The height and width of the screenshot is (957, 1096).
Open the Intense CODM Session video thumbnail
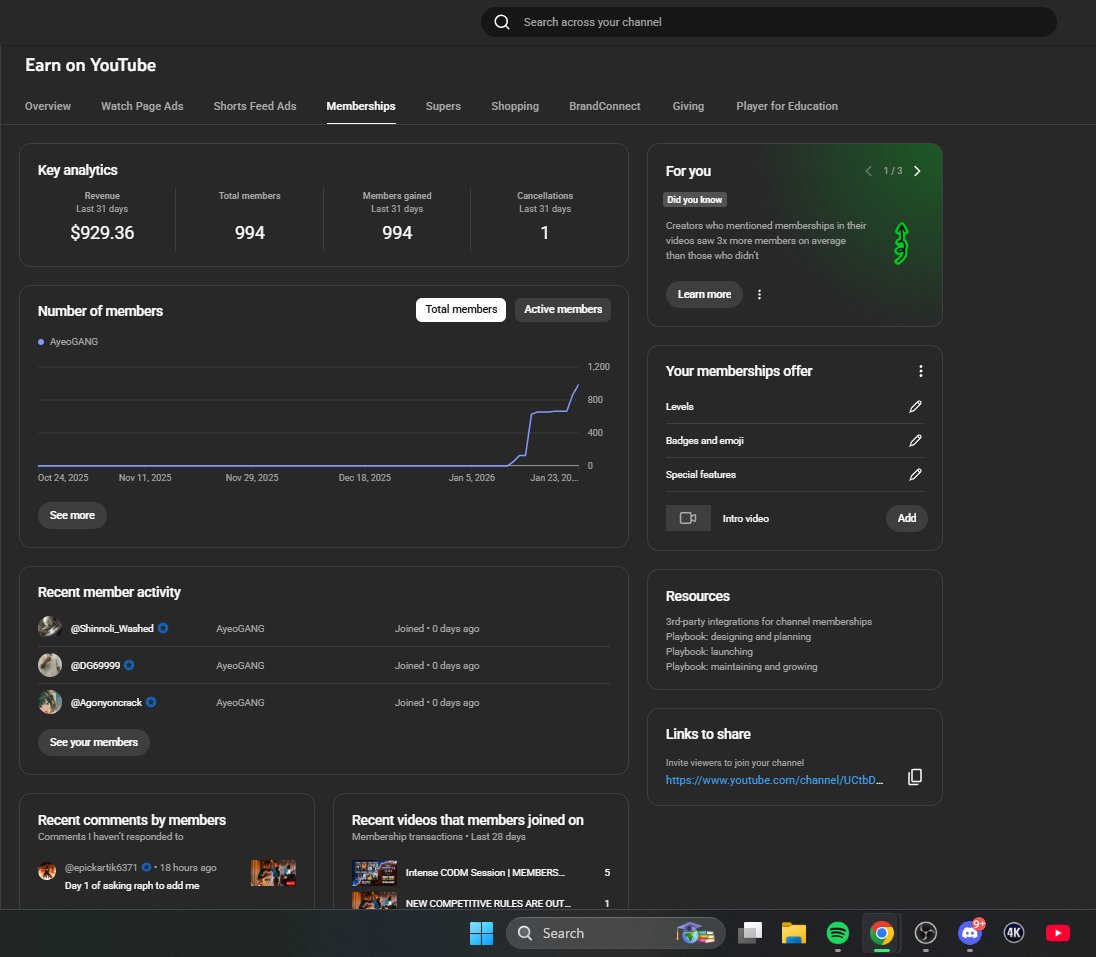tap(375, 873)
